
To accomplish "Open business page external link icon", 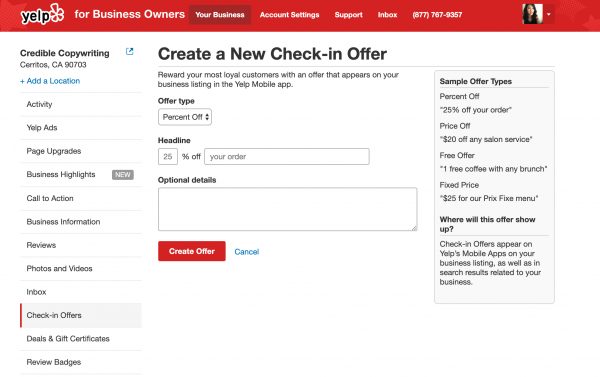I will pos(130,52).
